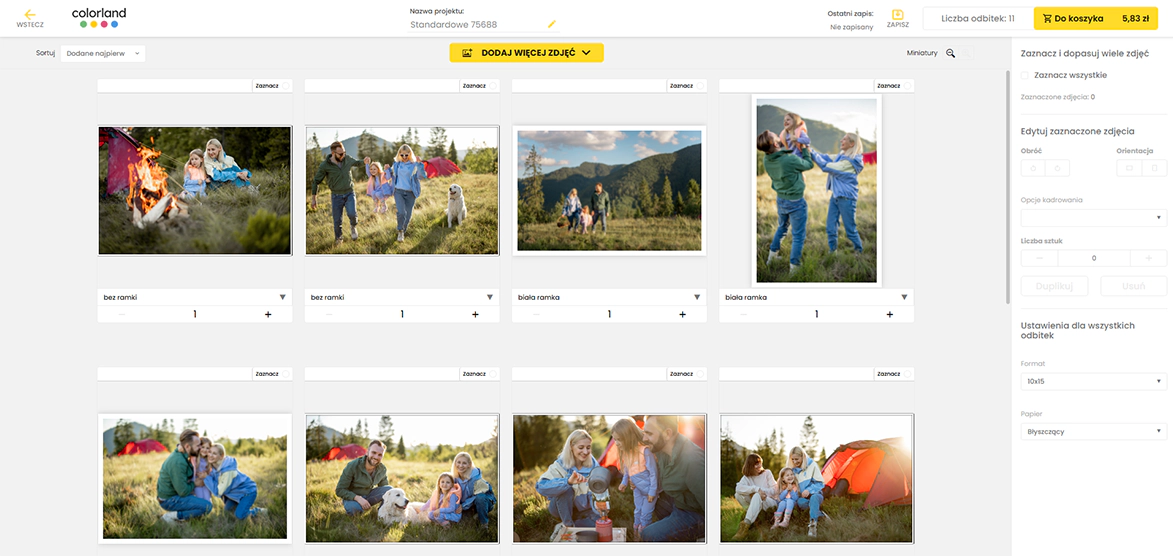Open the Opcje kadrowania dropdown
Viewport: 1173px width, 556px height.
[1094, 218]
